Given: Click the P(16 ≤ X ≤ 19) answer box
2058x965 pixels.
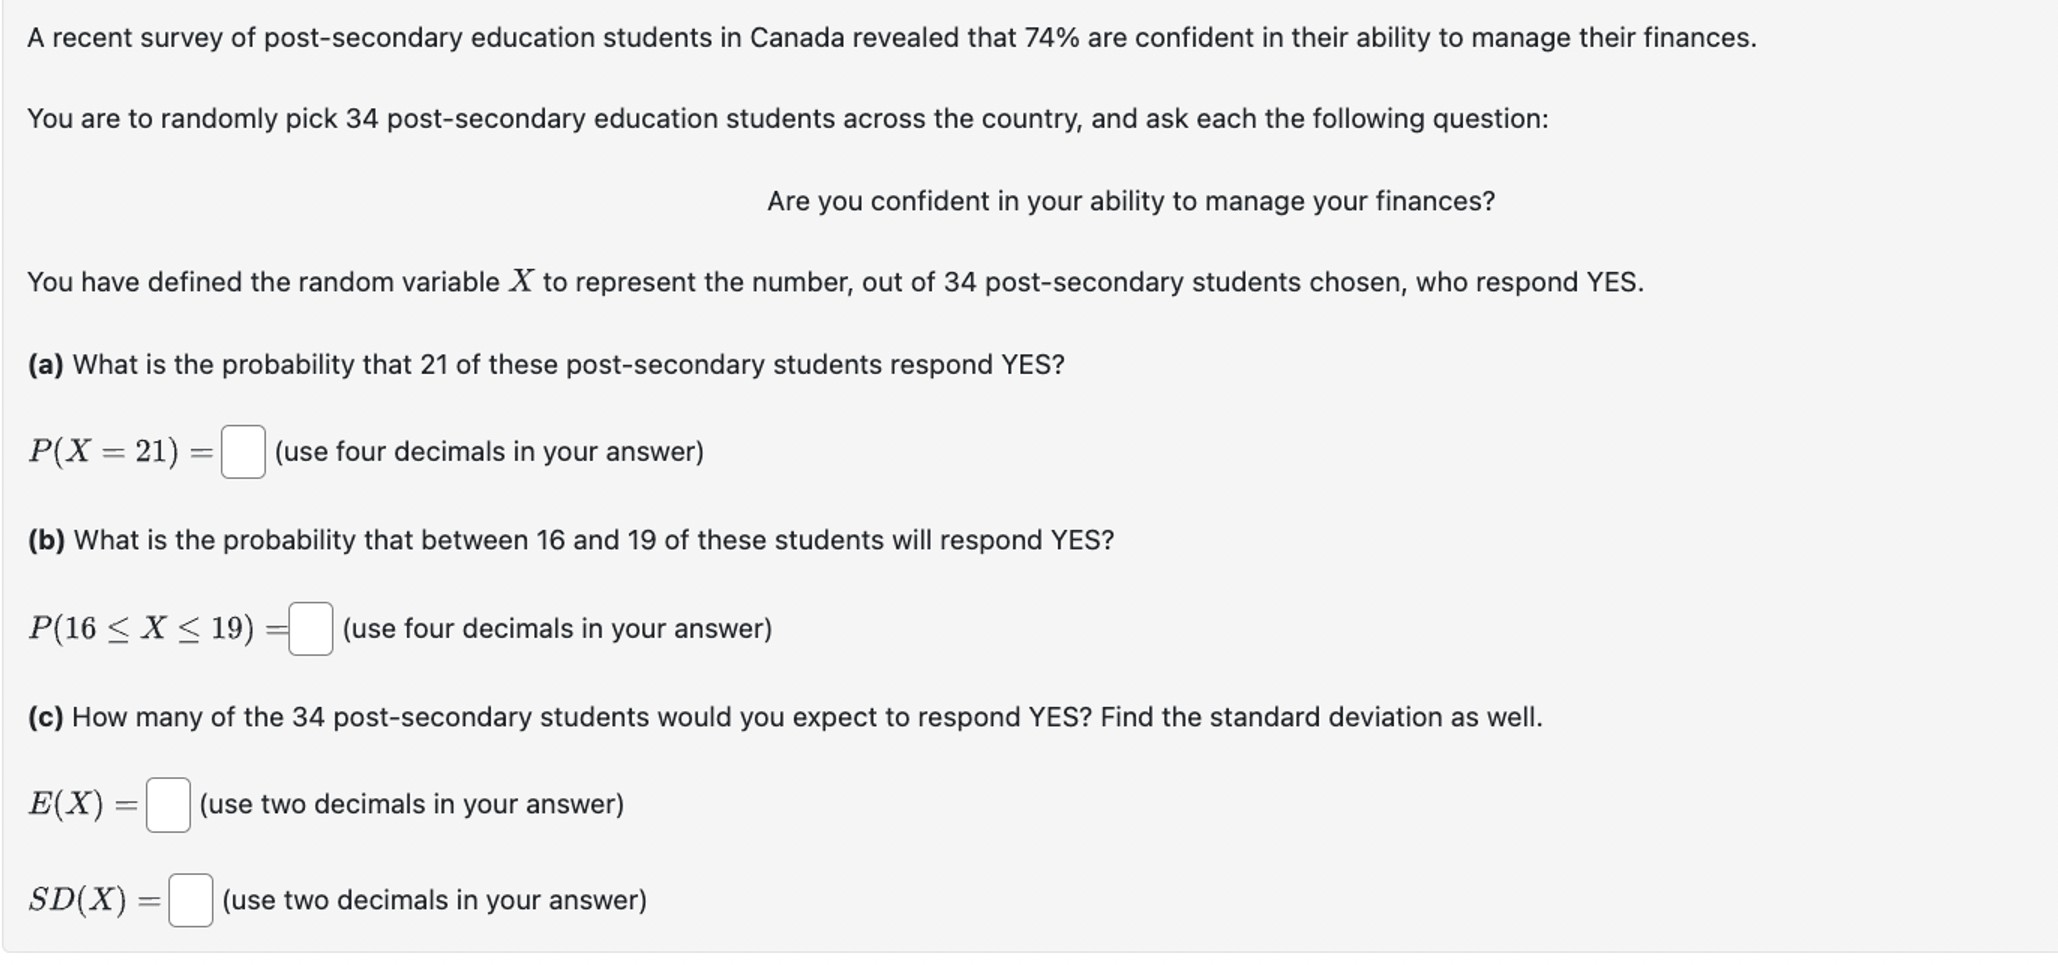Looking at the screenshot, I should (x=310, y=629).
